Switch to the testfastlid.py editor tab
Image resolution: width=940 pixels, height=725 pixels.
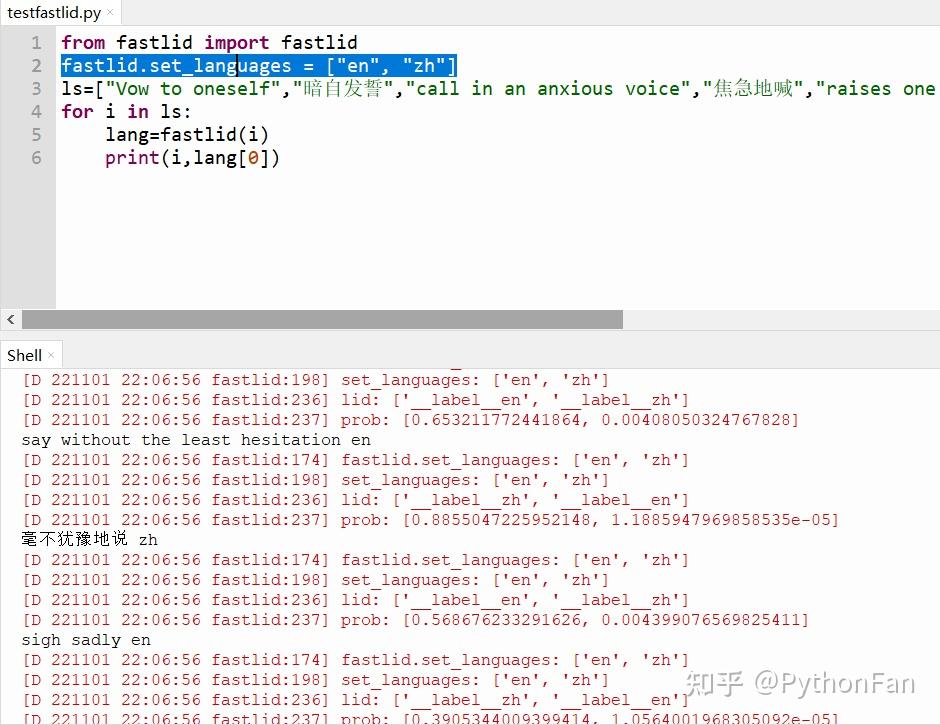55,13
